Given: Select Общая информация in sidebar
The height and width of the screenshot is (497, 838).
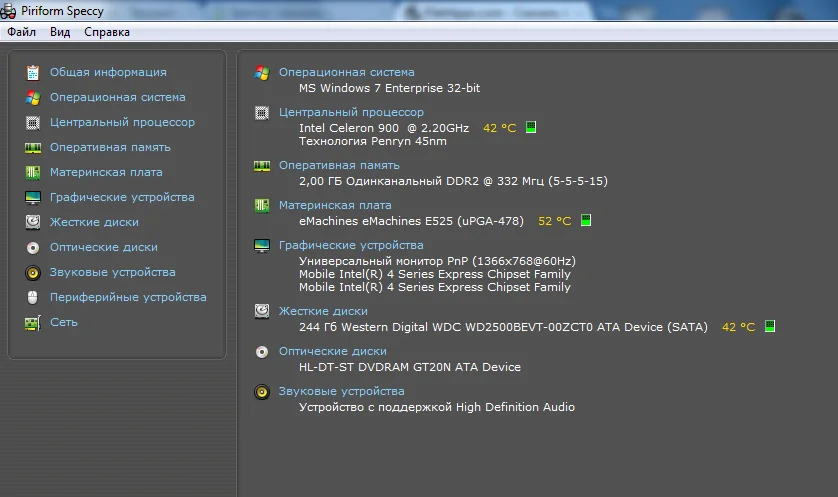Looking at the screenshot, I should 108,72.
